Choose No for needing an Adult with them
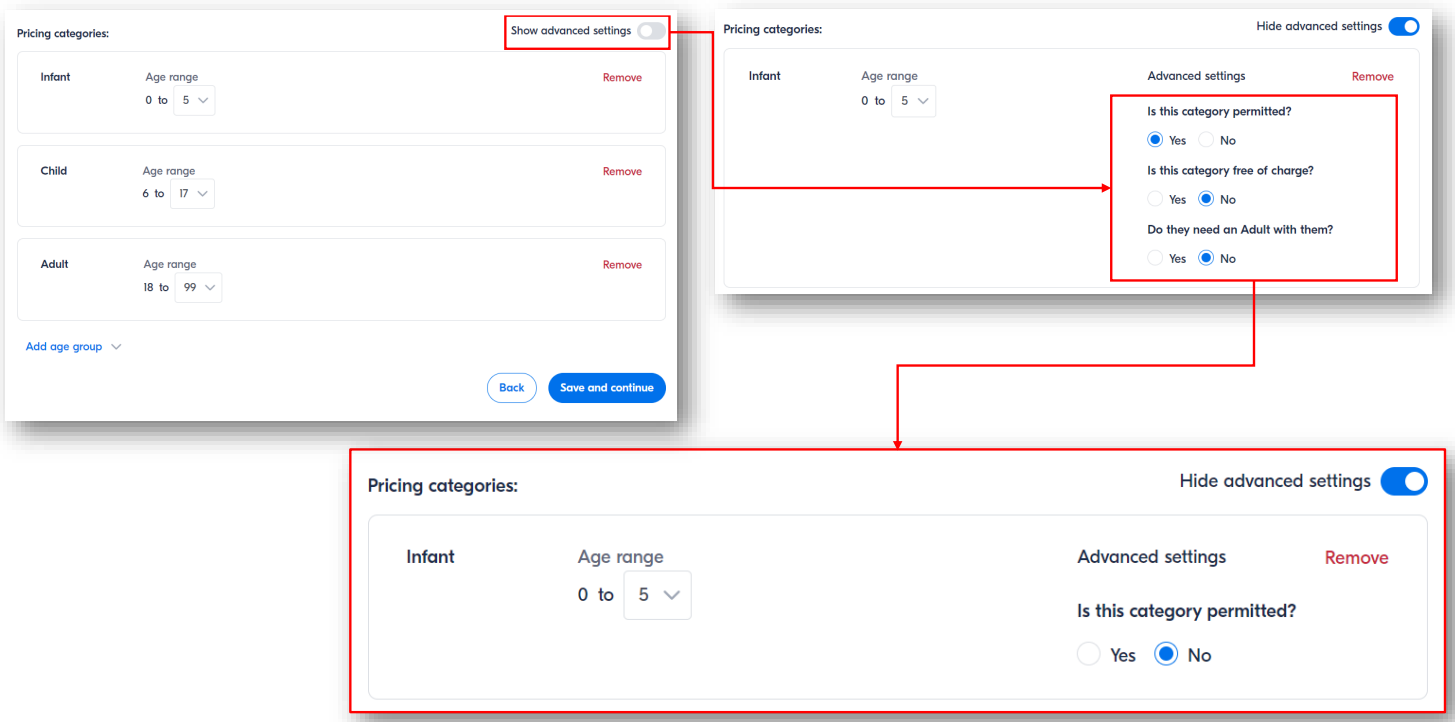The height and width of the screenshot is (722, 1455). pos(1206,258)
